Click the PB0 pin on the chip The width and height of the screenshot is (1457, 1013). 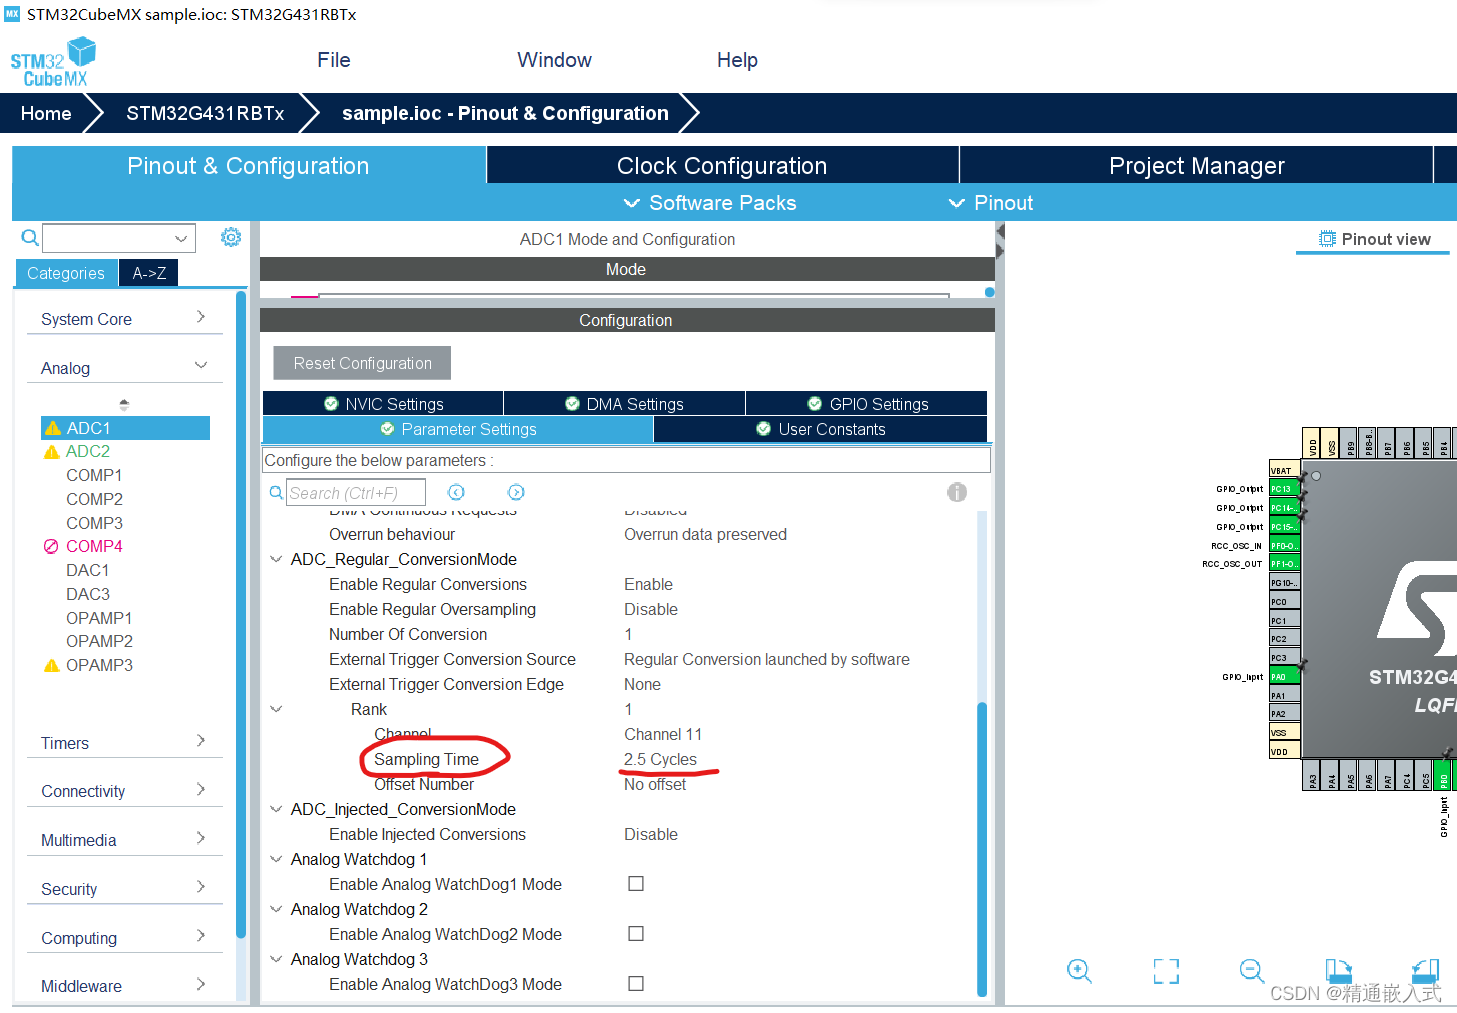tap(1444, 775)
